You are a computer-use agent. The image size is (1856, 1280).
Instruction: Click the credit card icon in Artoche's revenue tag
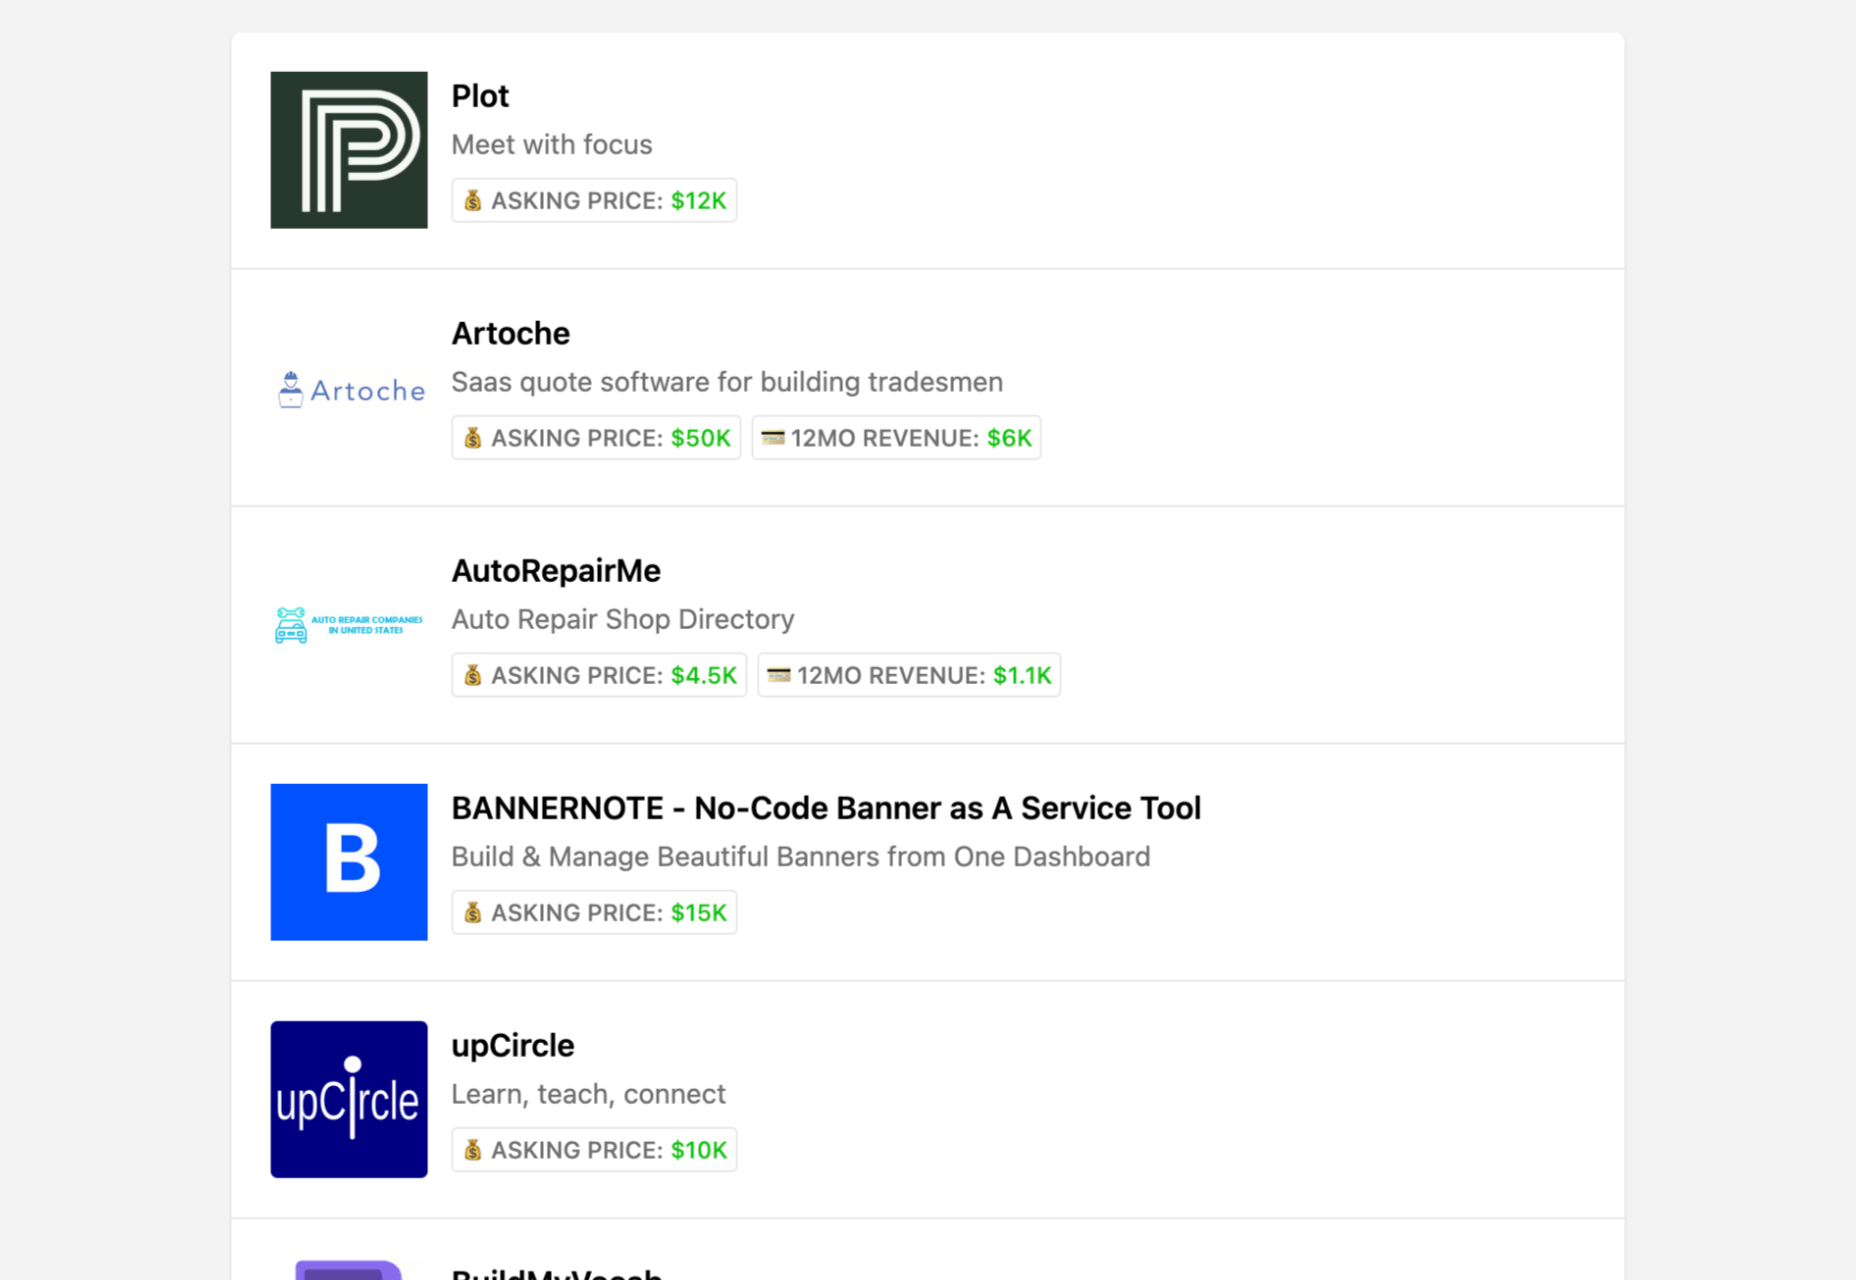click(772, 438)
